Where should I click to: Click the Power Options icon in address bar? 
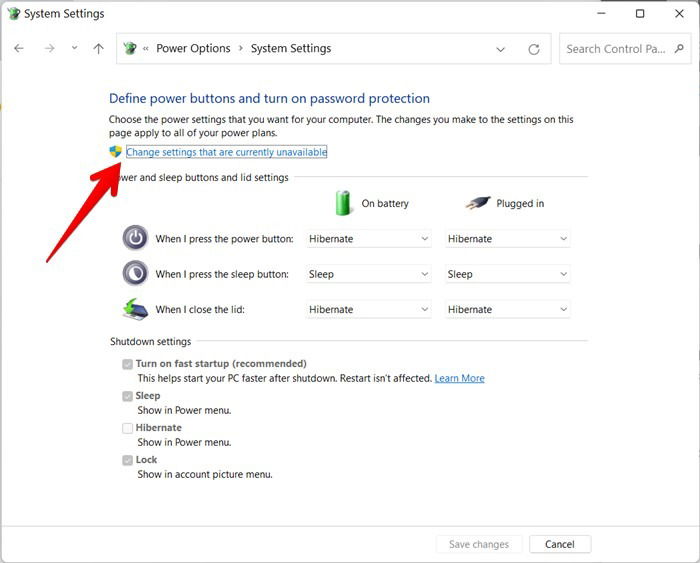click(x=130, y=48)
